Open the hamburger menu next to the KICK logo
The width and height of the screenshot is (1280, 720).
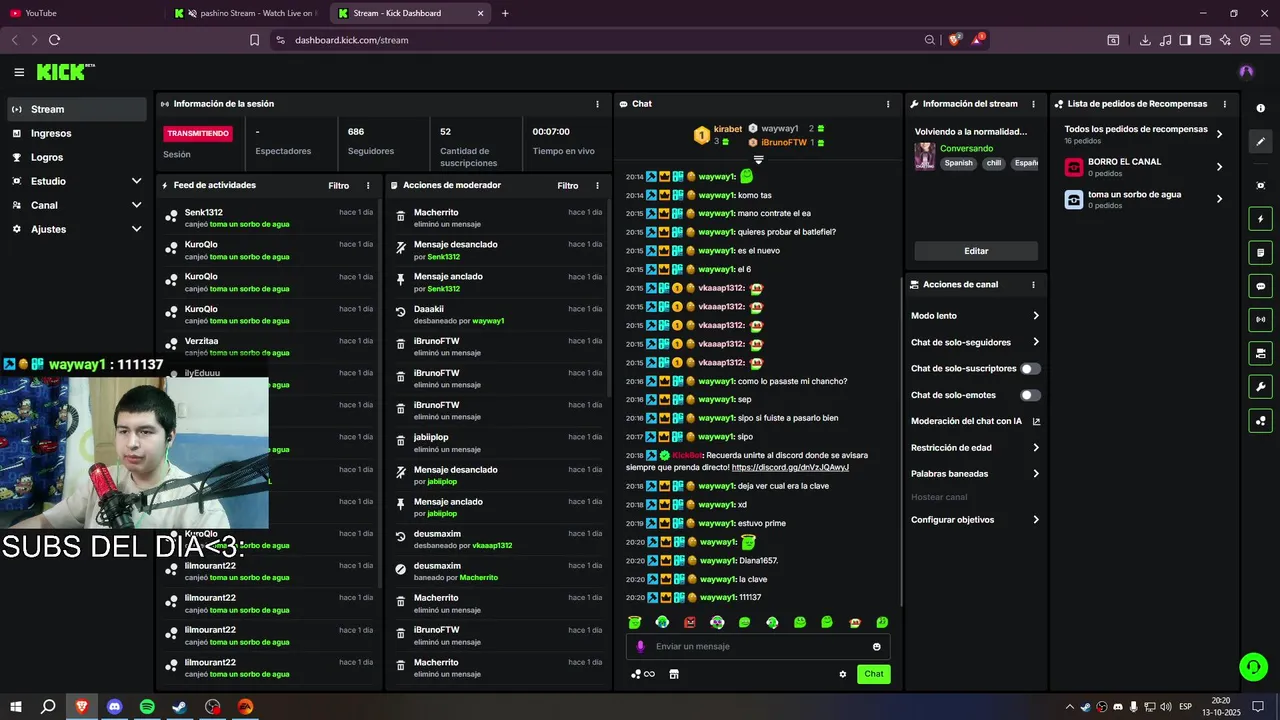(x=19, y=72)
